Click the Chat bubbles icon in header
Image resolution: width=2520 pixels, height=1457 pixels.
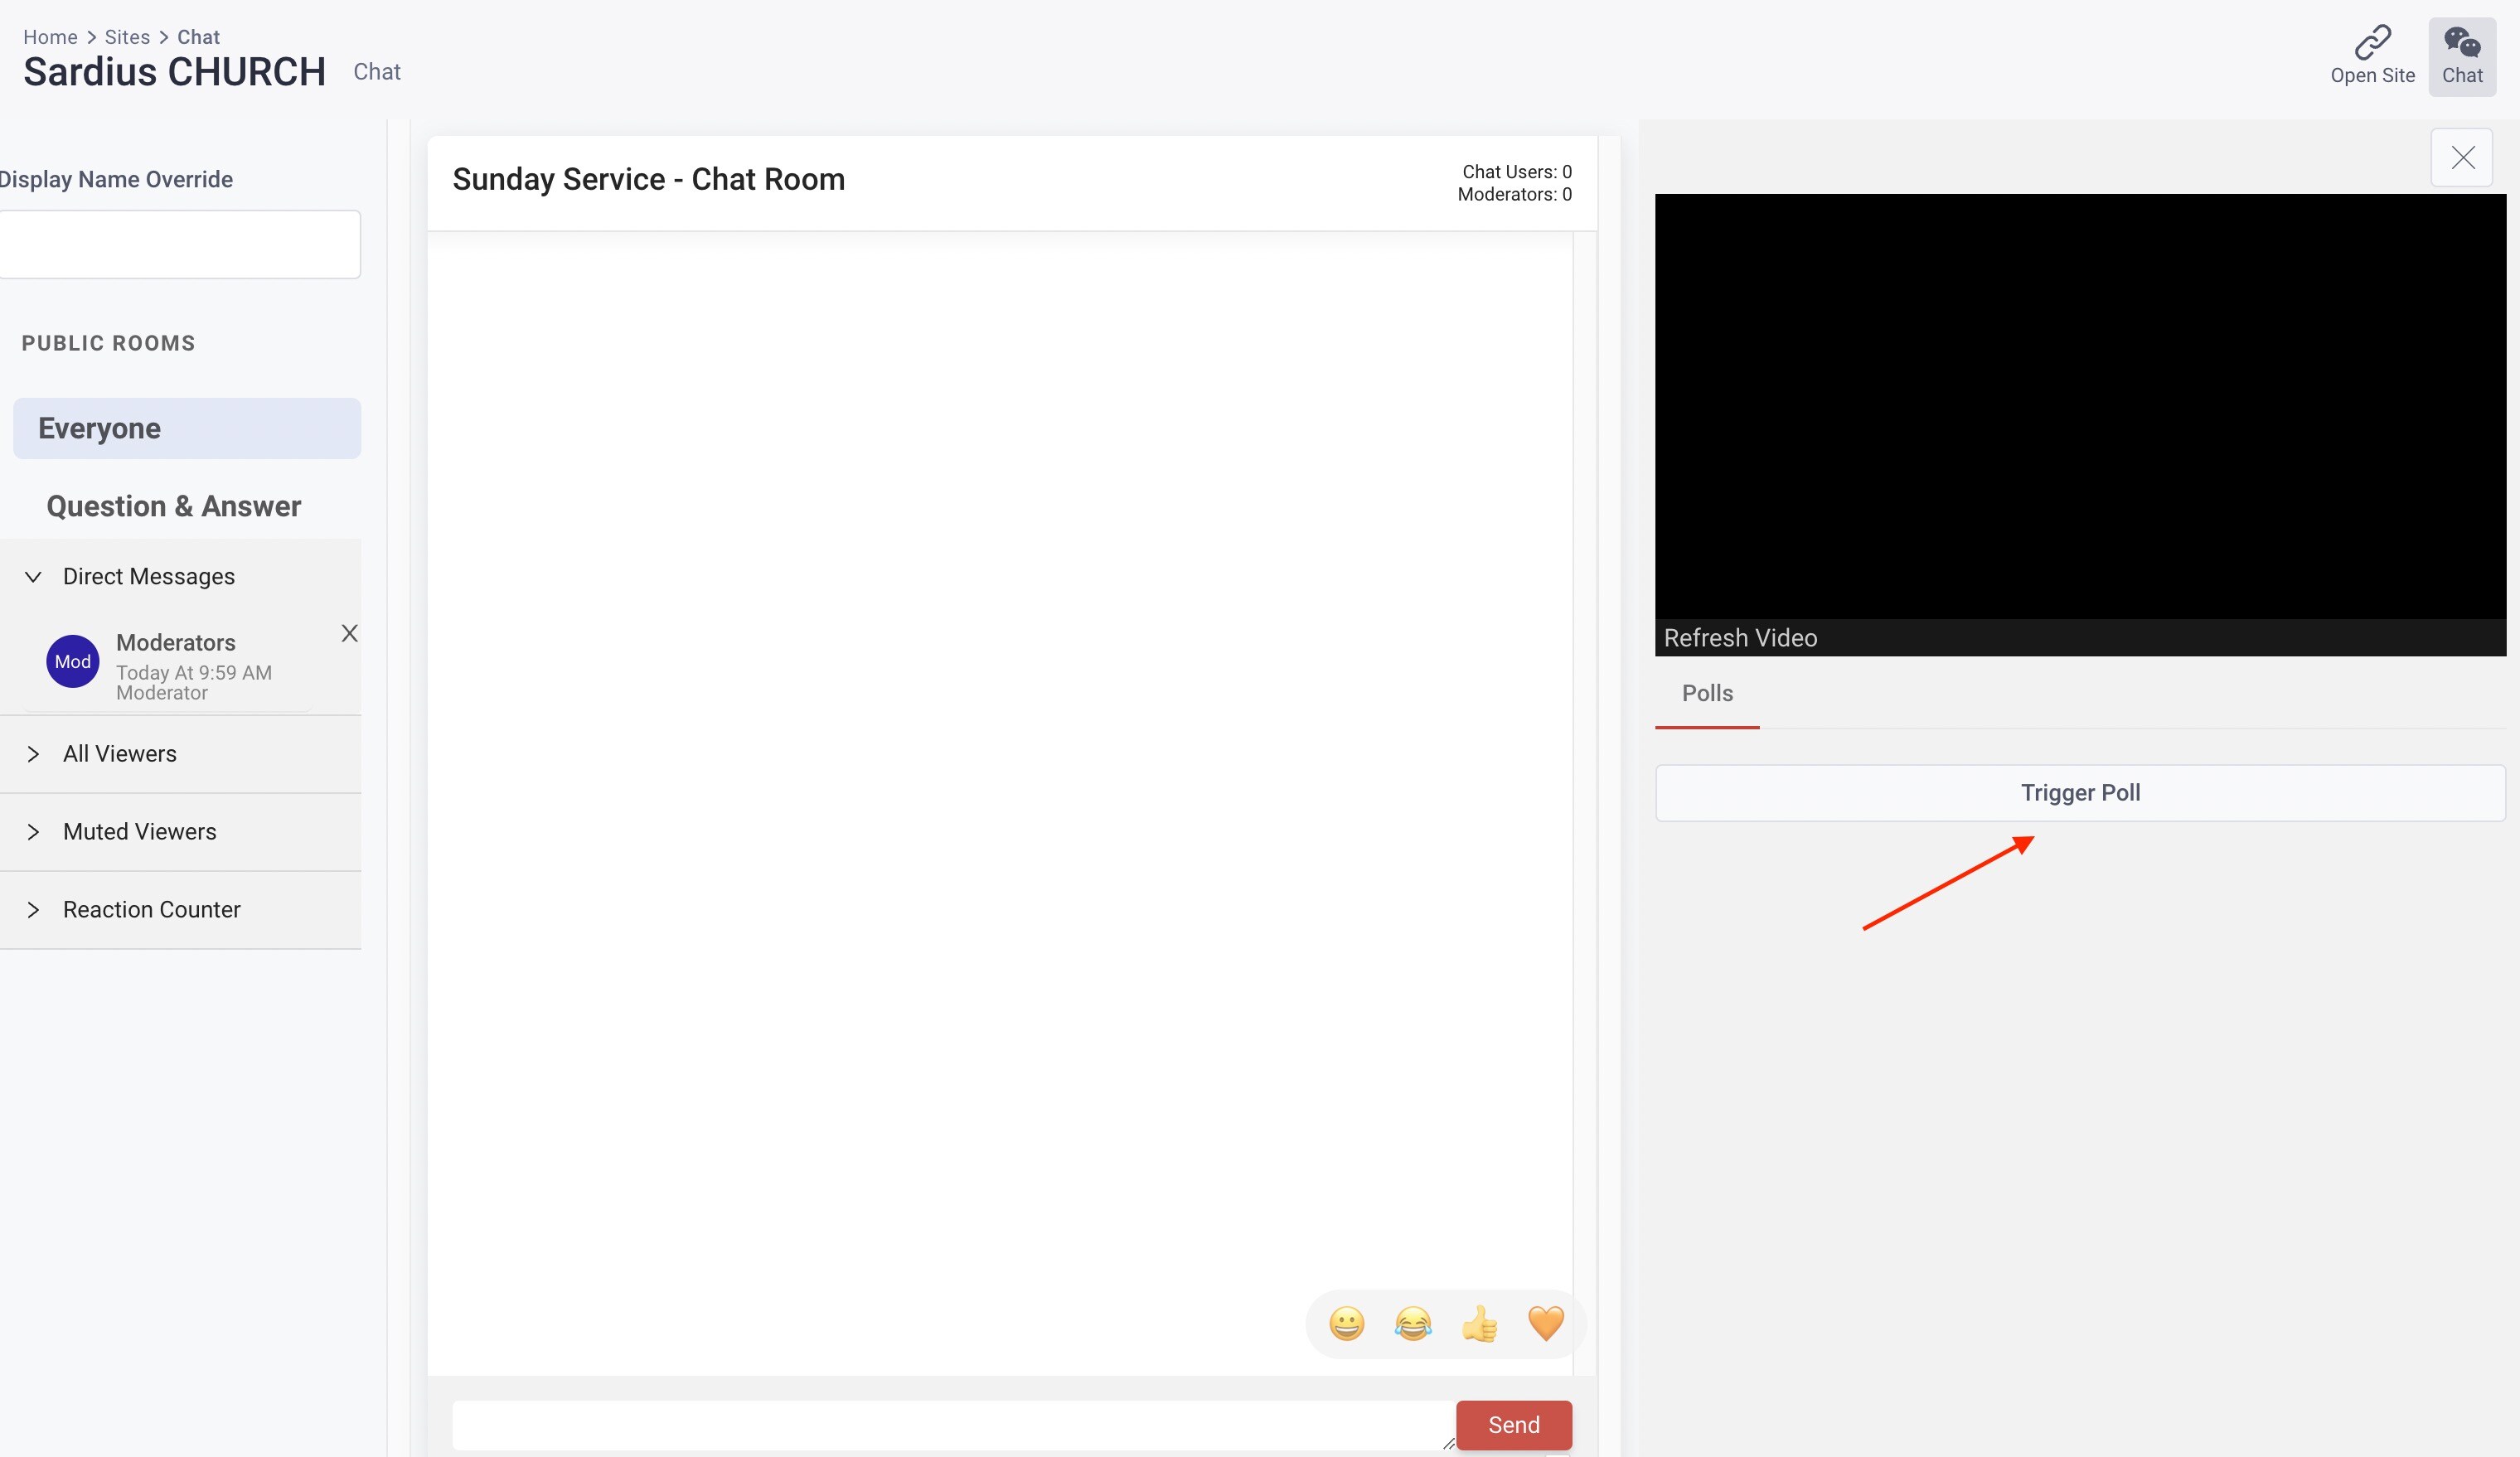(x=2461, y=43)
